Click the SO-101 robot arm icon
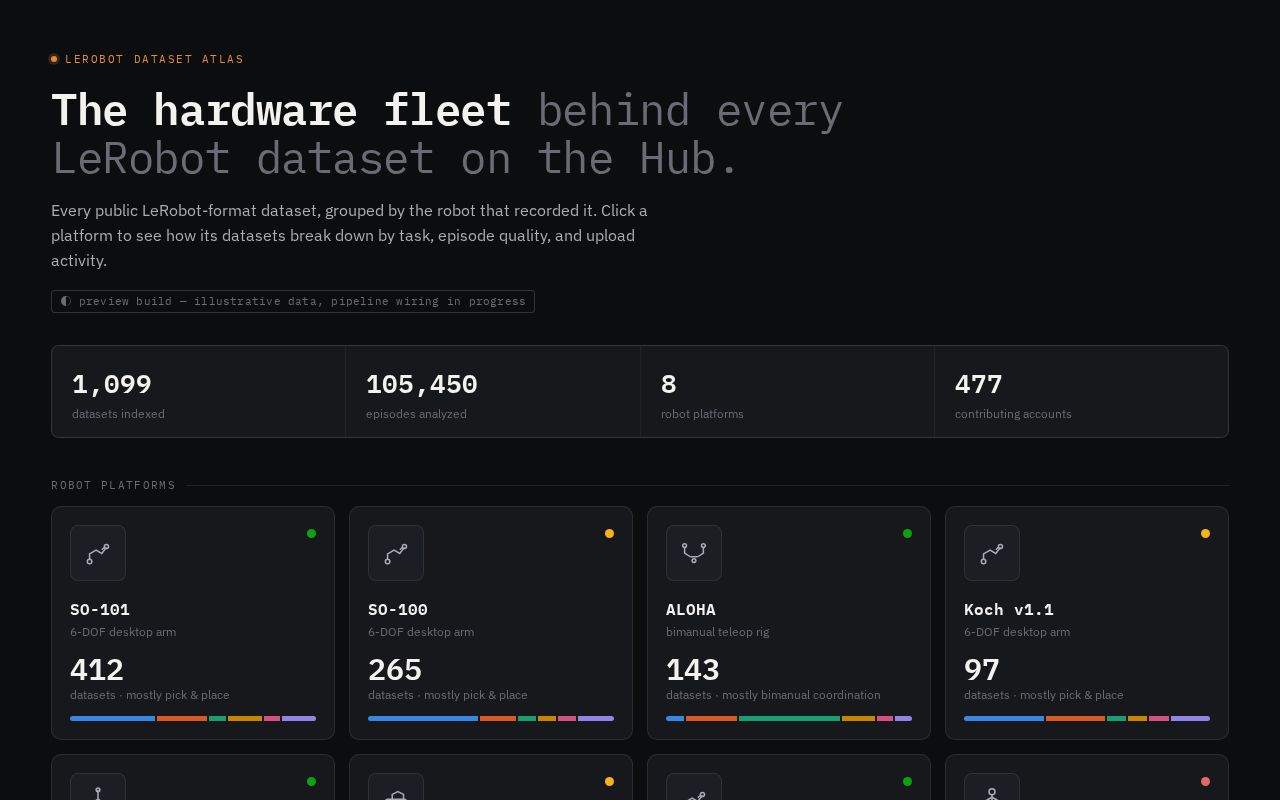Image resolution: width=1280 pixels, height=800 pixels. (98, 553)
